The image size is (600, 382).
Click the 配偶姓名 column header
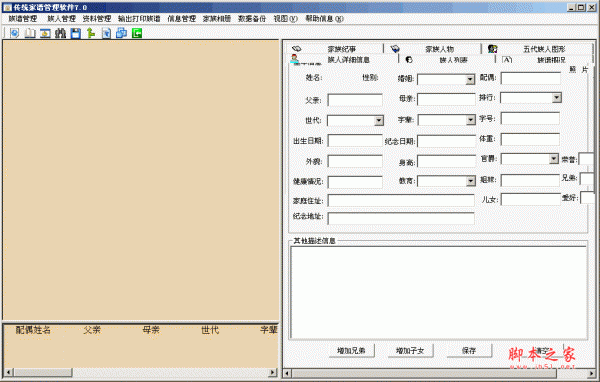(x=33, y=330)
